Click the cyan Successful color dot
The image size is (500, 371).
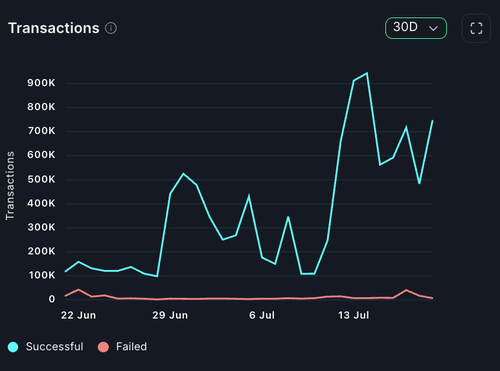tap(13, 347)
